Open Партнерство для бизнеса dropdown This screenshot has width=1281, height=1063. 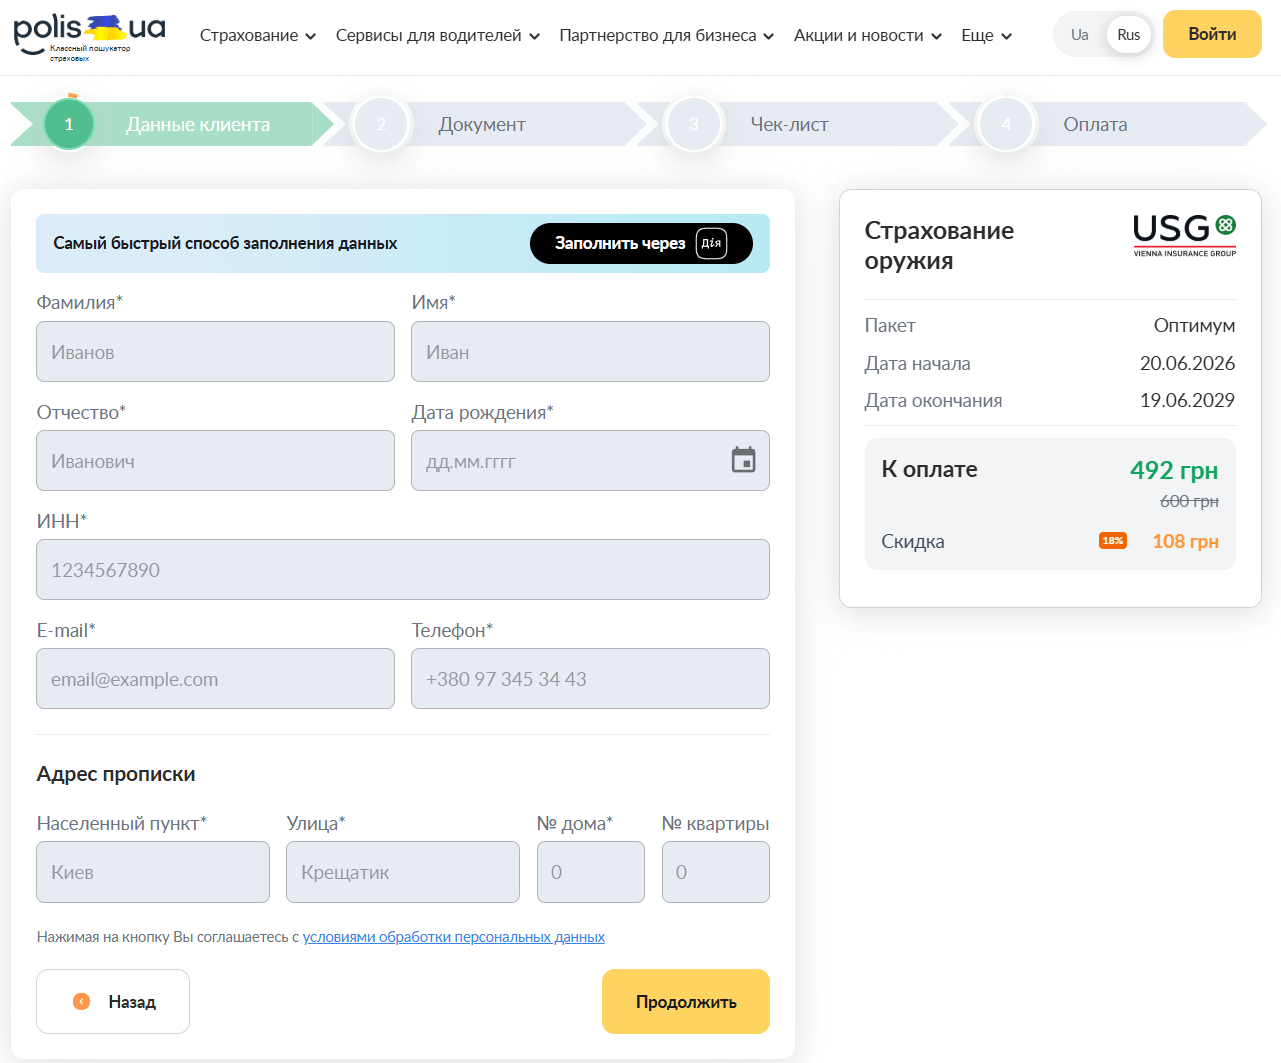pos(667,35)
